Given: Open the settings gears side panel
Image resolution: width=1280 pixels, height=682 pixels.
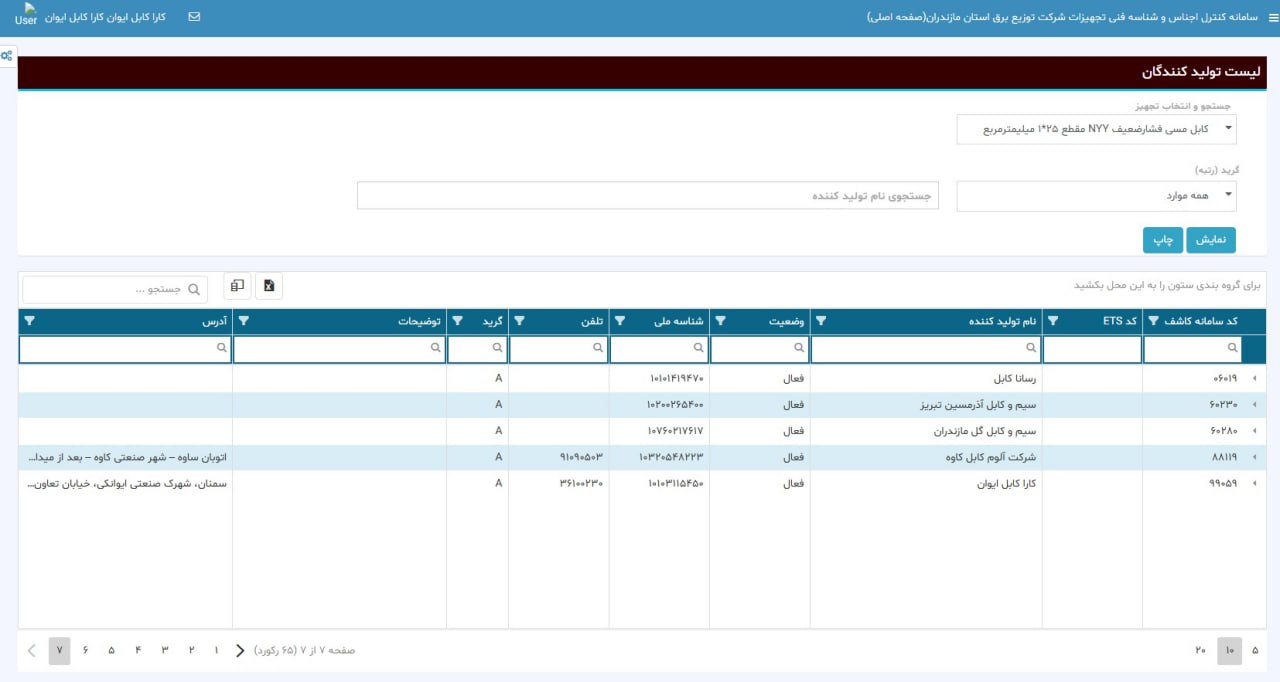Looking at the screenshot, I should [x=7, y=55].
